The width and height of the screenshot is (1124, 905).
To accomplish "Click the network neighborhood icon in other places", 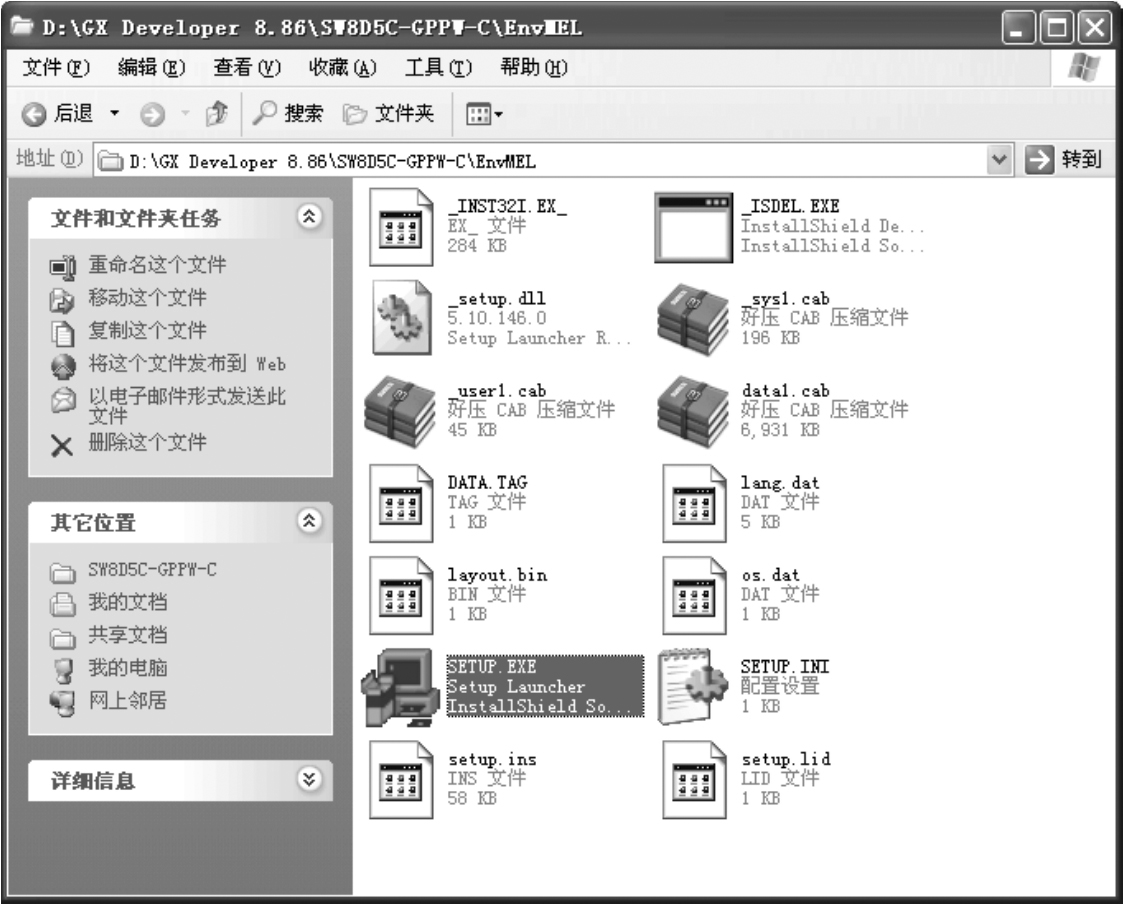I will point(63,703).
